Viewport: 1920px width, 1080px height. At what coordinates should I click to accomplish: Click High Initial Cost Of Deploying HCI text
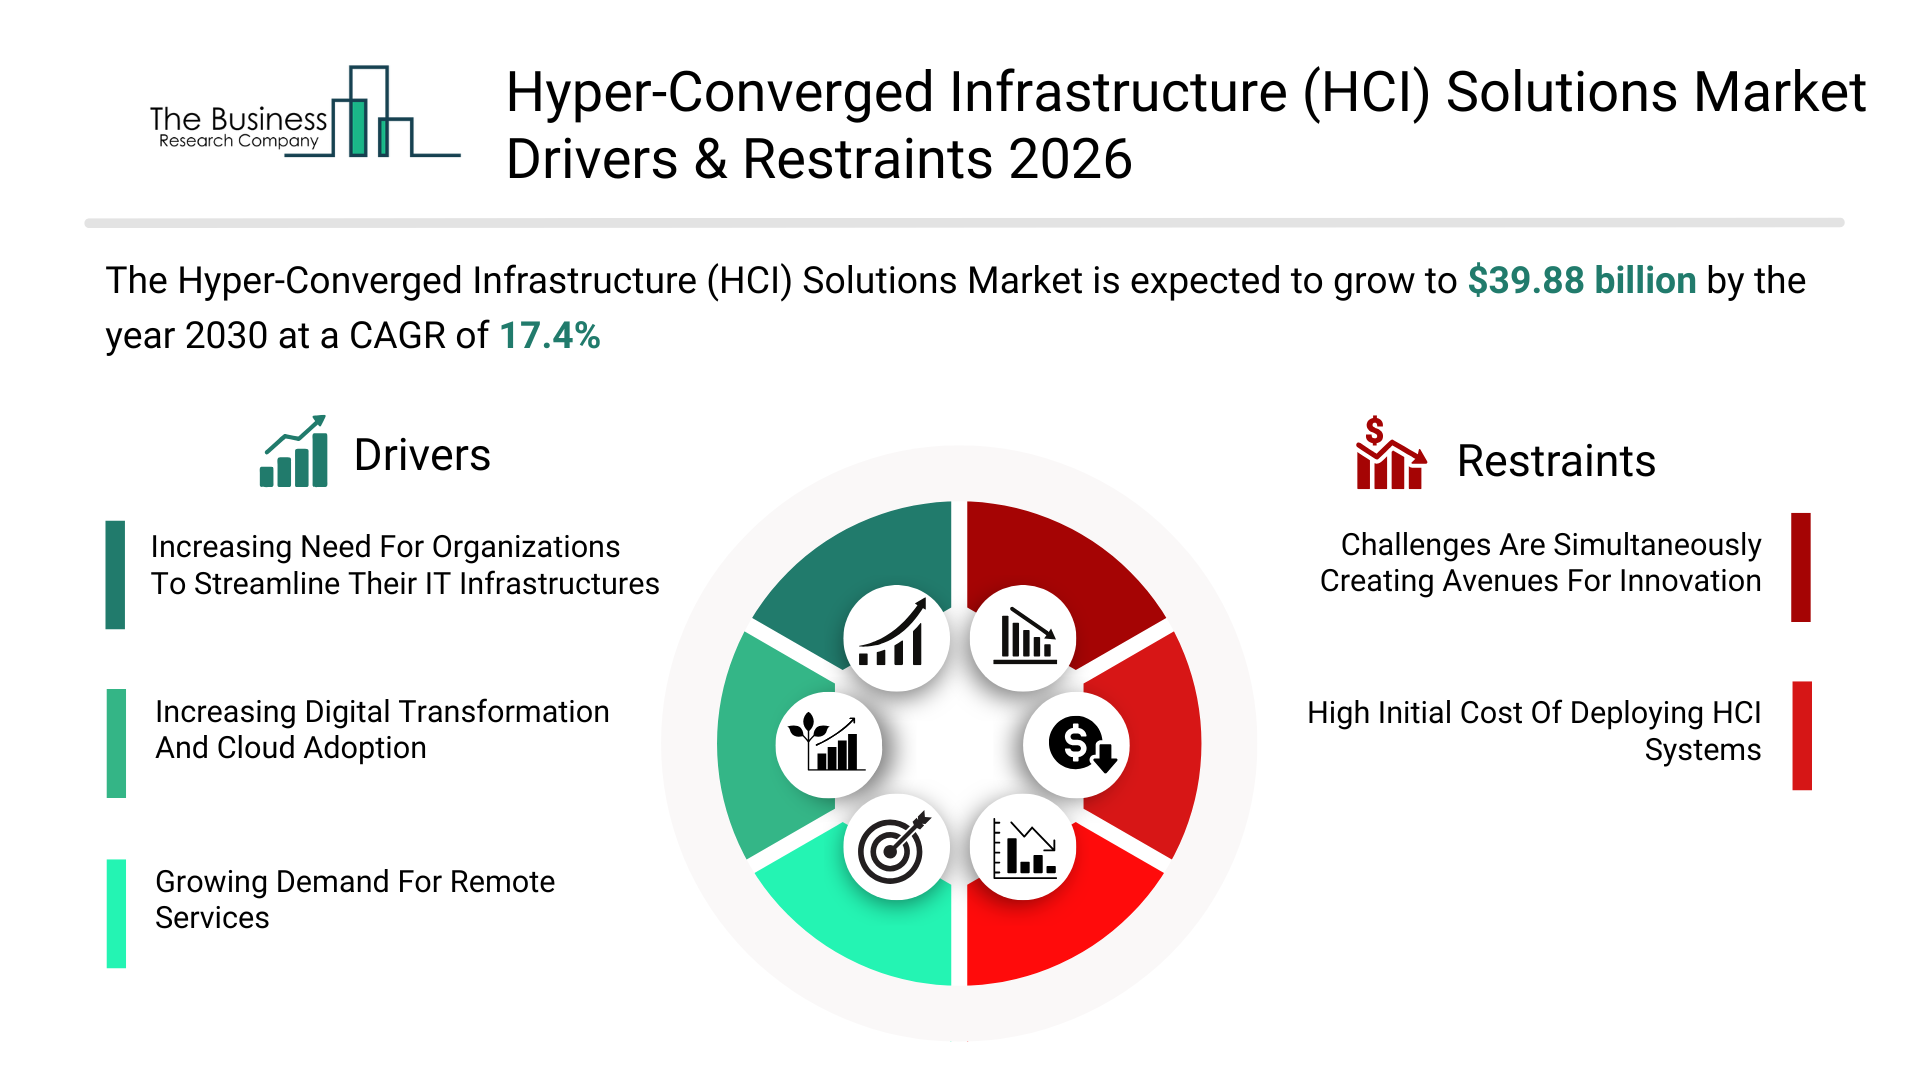pos(1533,731)
